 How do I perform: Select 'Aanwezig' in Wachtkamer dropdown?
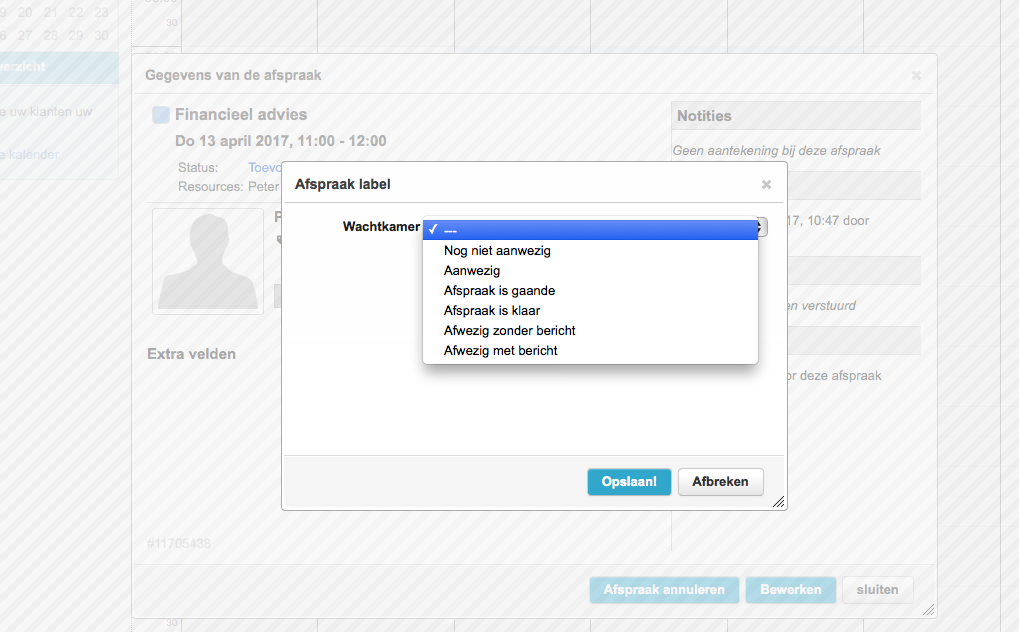472,271
